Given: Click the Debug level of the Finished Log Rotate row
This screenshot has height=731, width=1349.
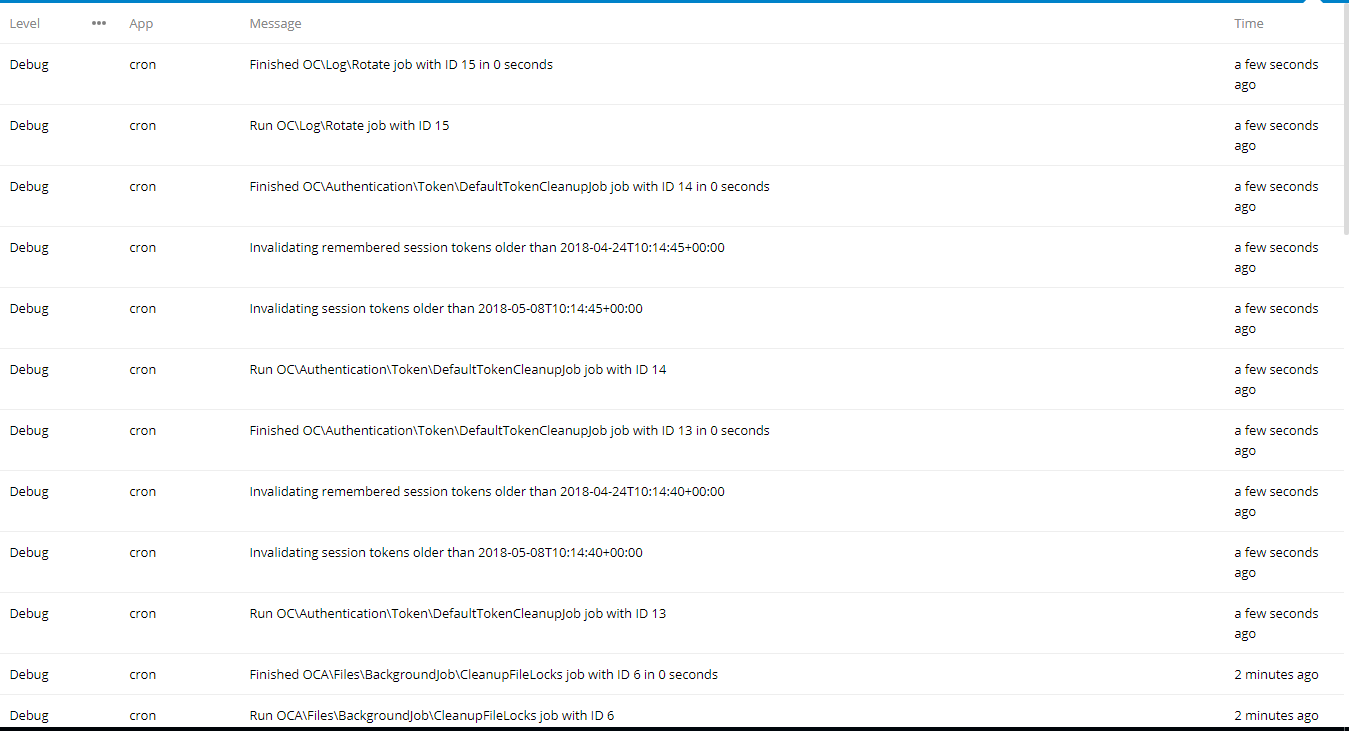Looking at the screenshot, I should (x=29, y=65).
